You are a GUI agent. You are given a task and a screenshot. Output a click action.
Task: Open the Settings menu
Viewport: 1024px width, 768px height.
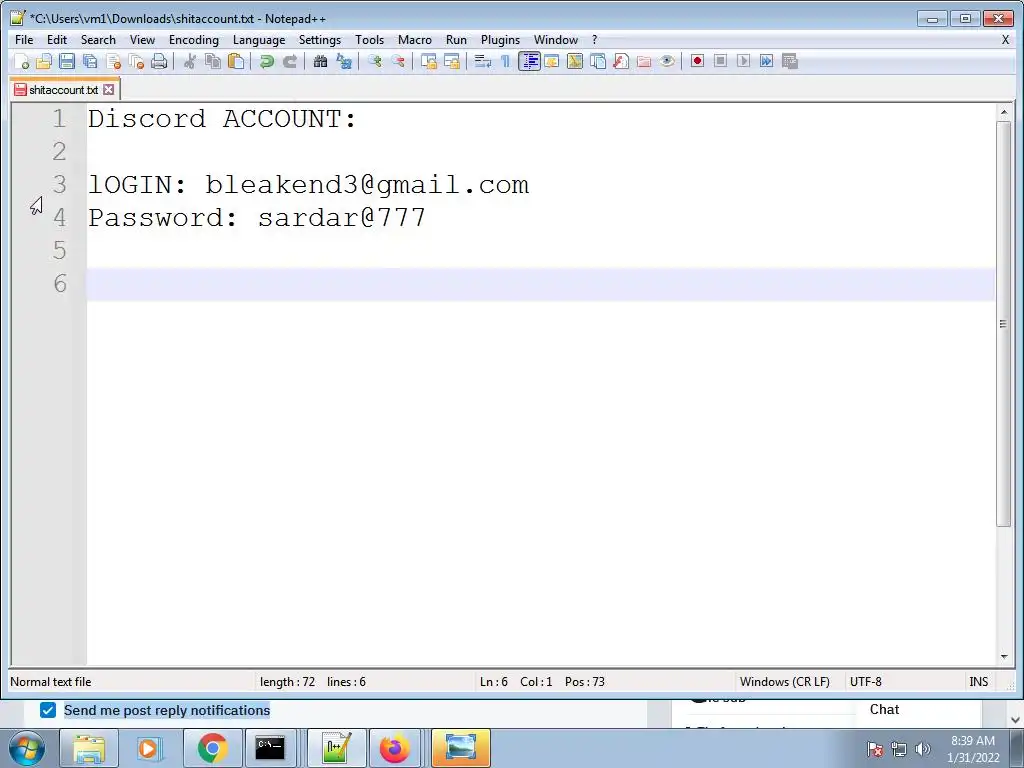[319, 40]
